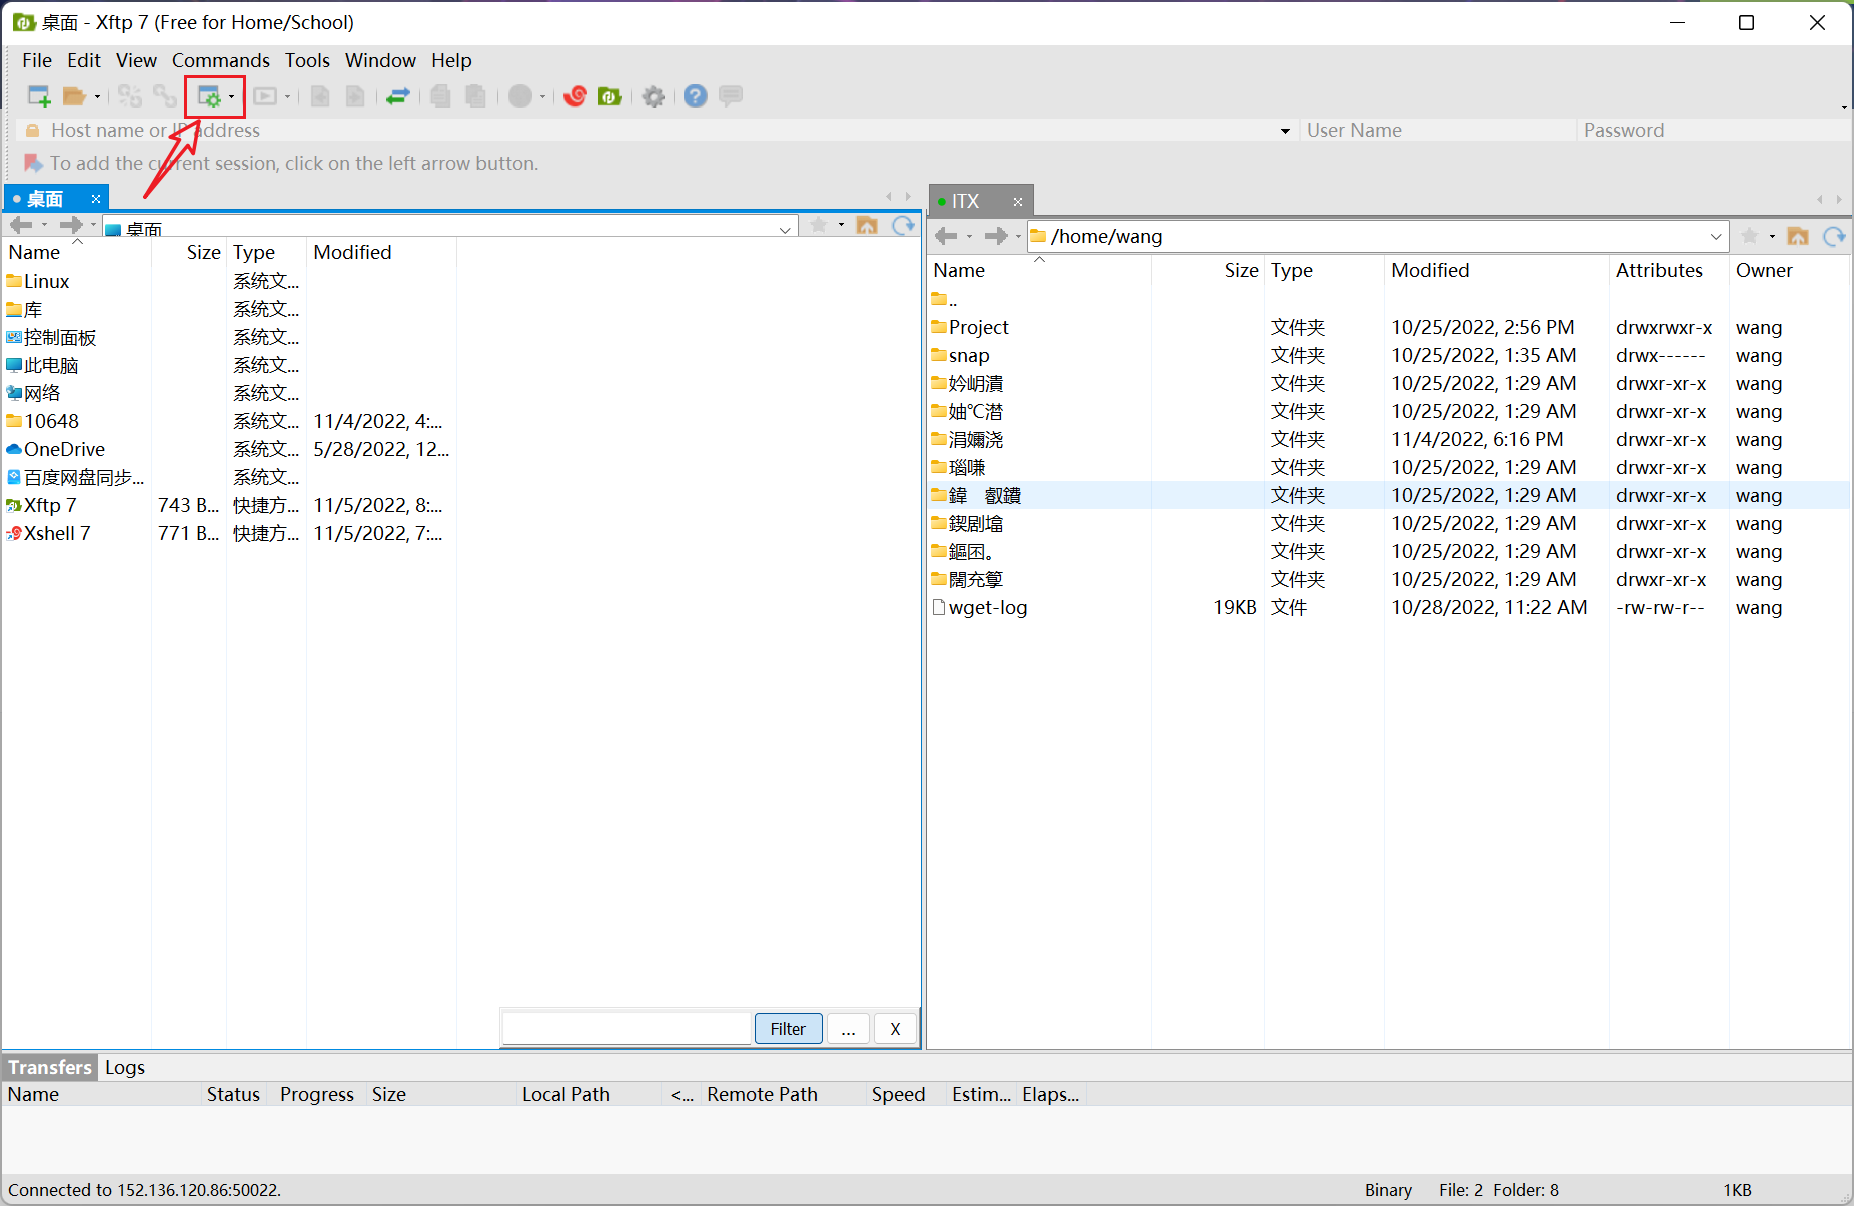Expand local favorites star dropdown arrow
Image resolution: width=1854 pixels, height=1206 pixels.
coord(841,225)
